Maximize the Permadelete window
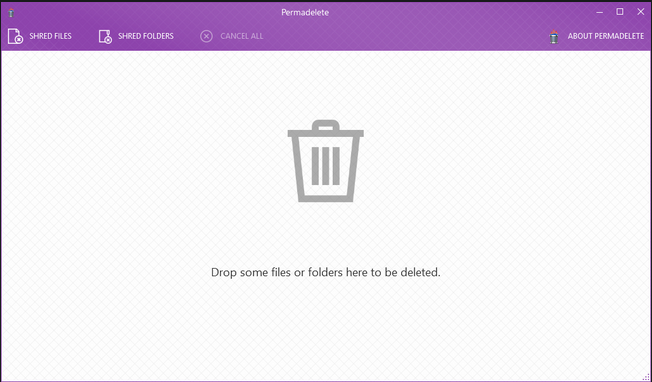652x382 pixels. (x=620, y=12)
